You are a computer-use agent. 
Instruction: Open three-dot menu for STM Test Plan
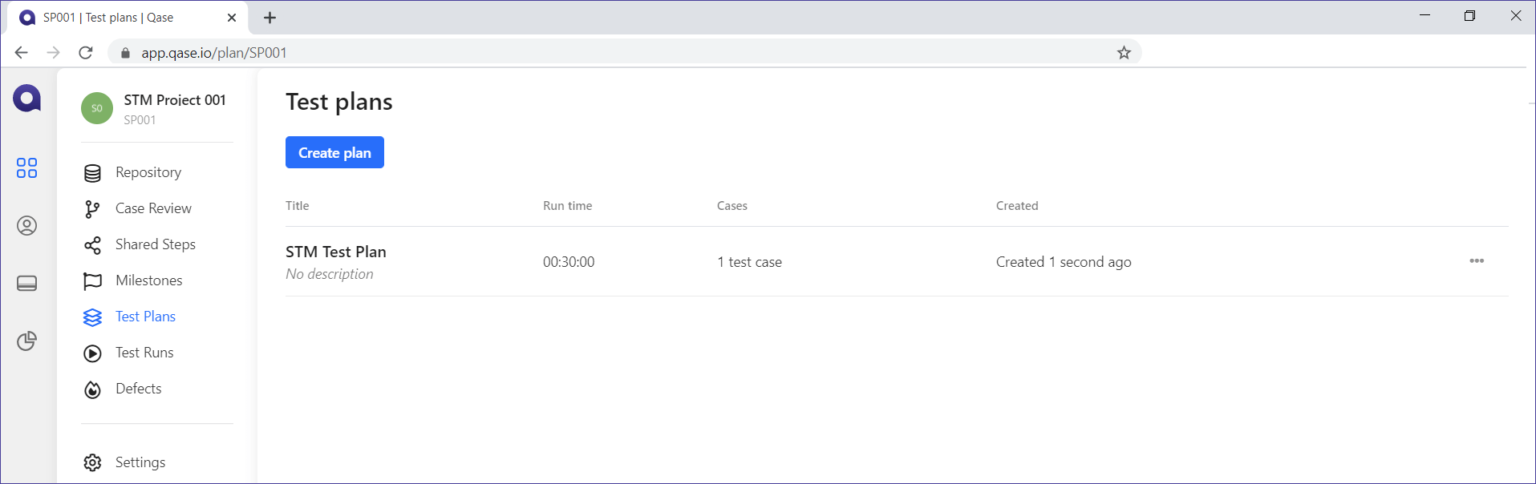point(1476,261)
